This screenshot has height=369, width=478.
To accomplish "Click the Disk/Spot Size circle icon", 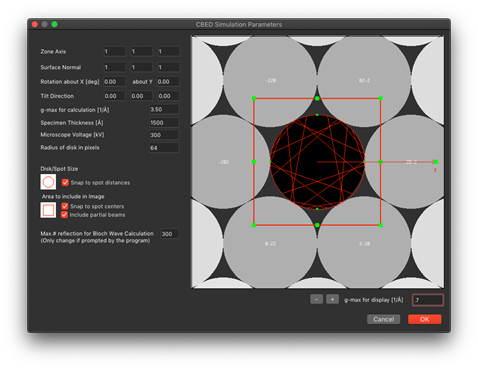I will (48, 182).
